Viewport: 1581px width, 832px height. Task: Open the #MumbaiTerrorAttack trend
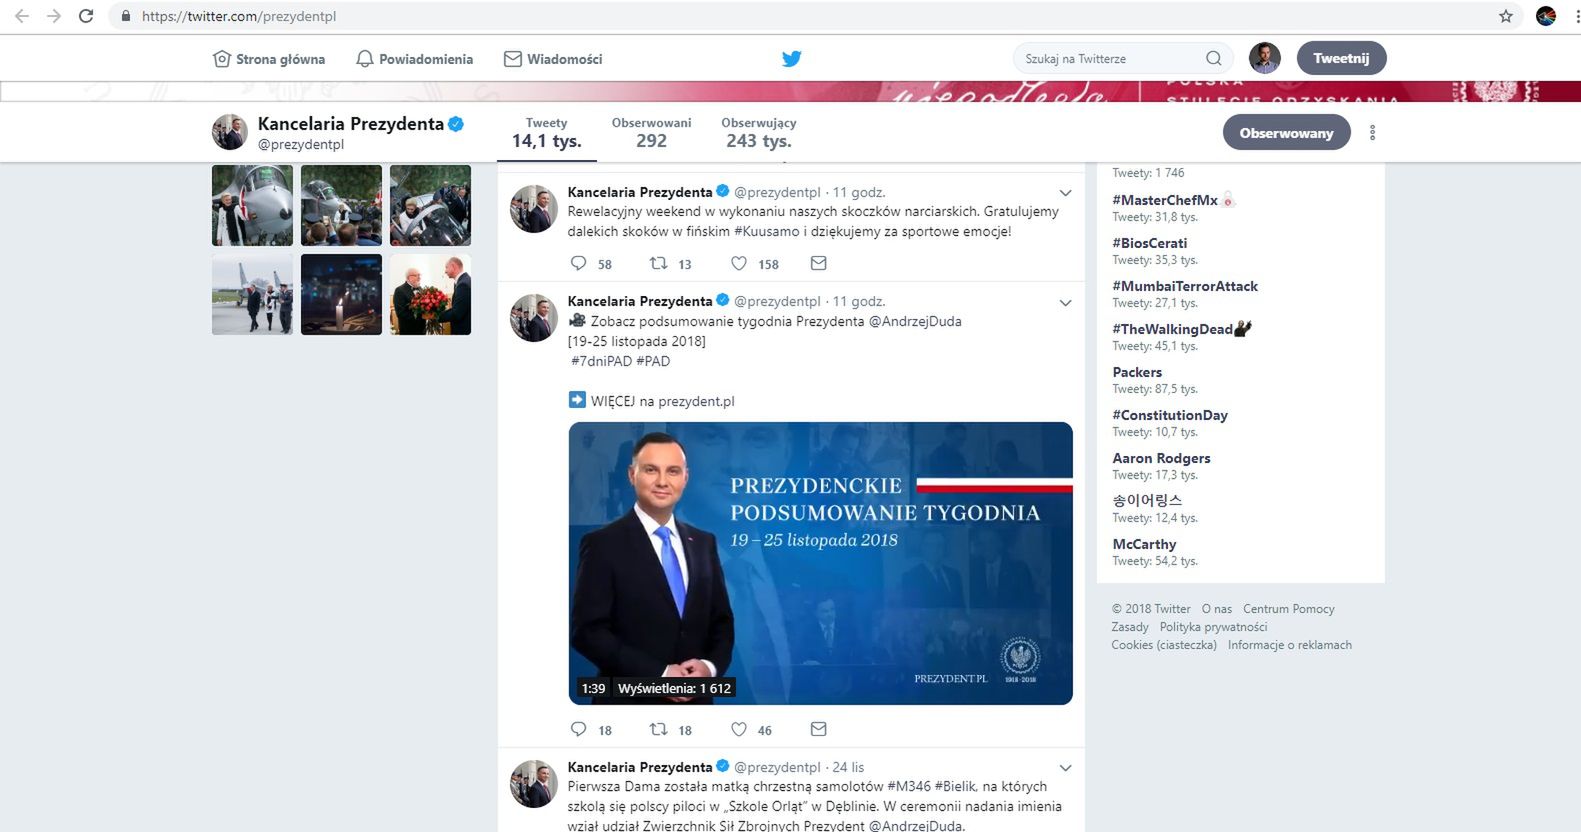click(x=1185, y=286)
